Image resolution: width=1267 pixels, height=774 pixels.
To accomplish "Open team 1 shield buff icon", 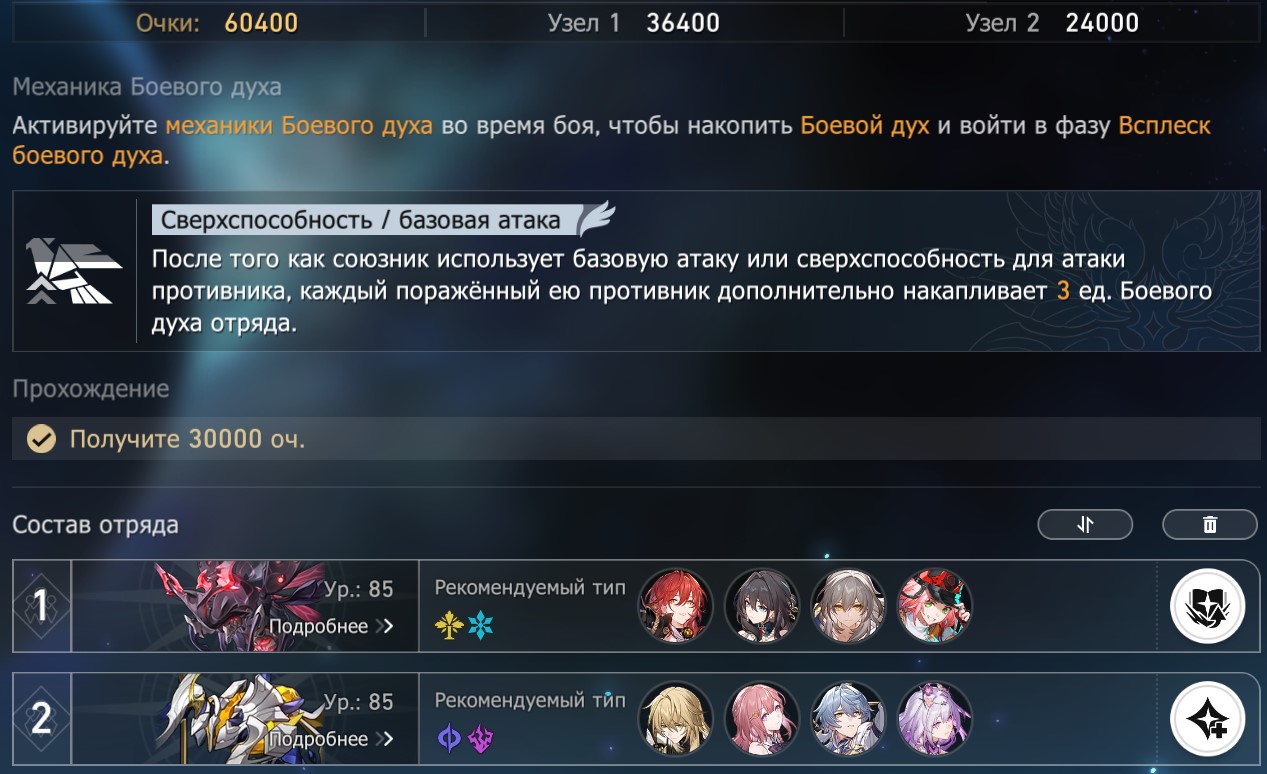I will click(1207, 606).
